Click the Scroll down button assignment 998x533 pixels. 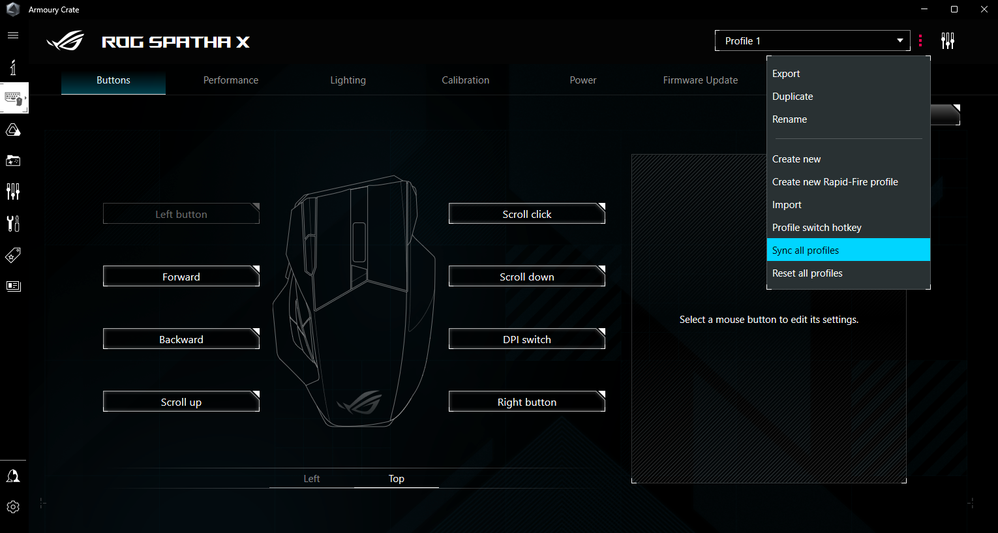(527, 277)
